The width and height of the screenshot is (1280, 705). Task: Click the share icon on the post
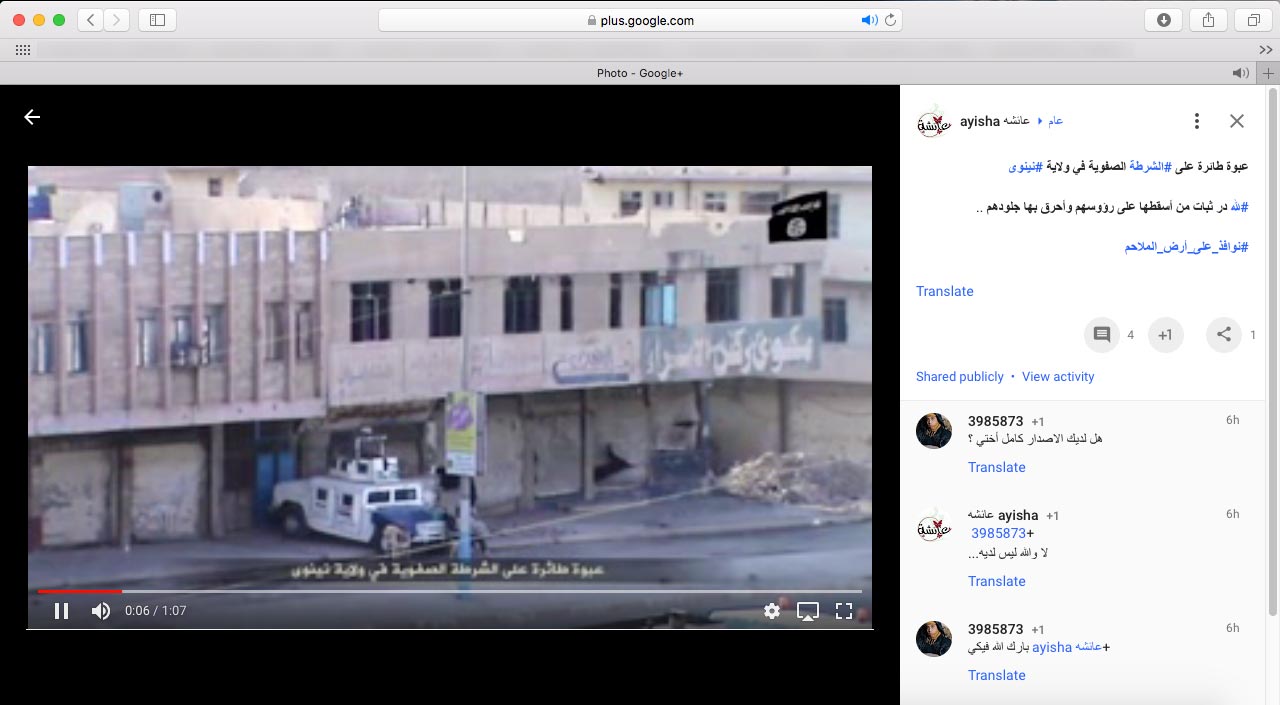pos(1224,335)
